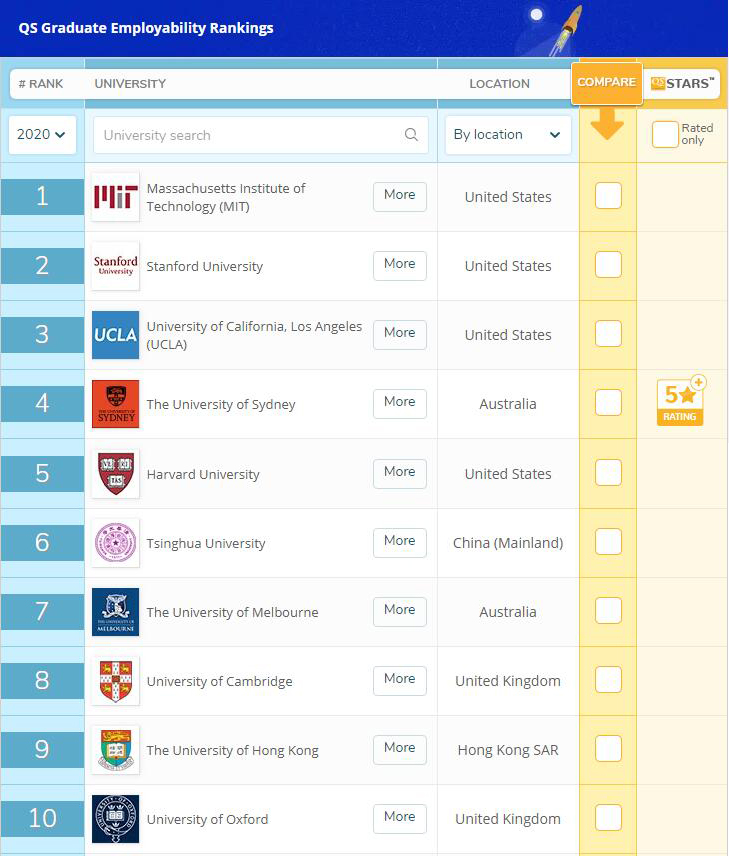Click the Harvard University shield logo
Screen dimensions: 729x856
click(115, 474)
